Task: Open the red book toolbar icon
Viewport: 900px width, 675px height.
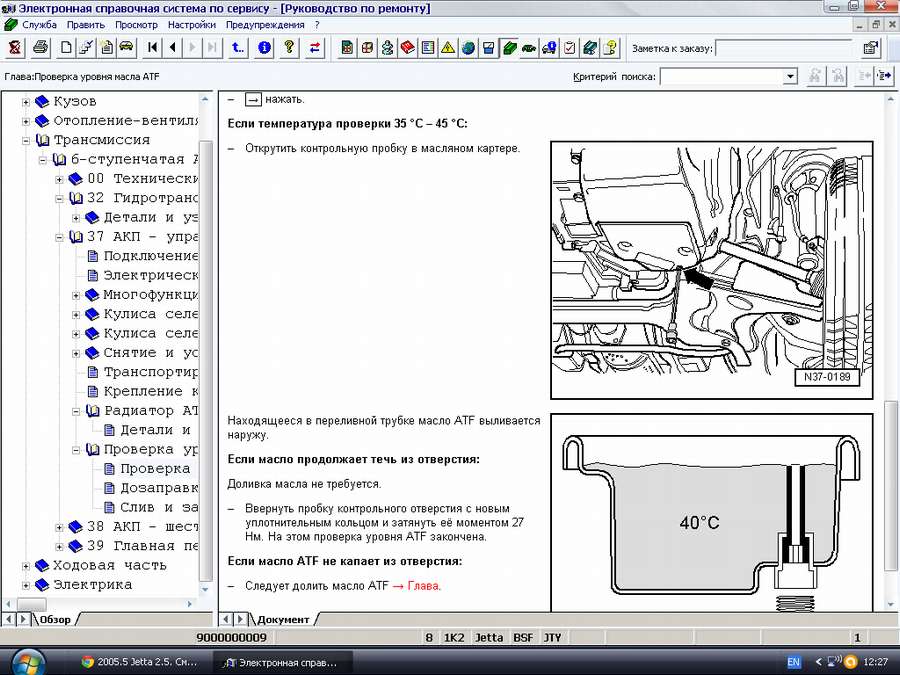Action: click(408, 48)
